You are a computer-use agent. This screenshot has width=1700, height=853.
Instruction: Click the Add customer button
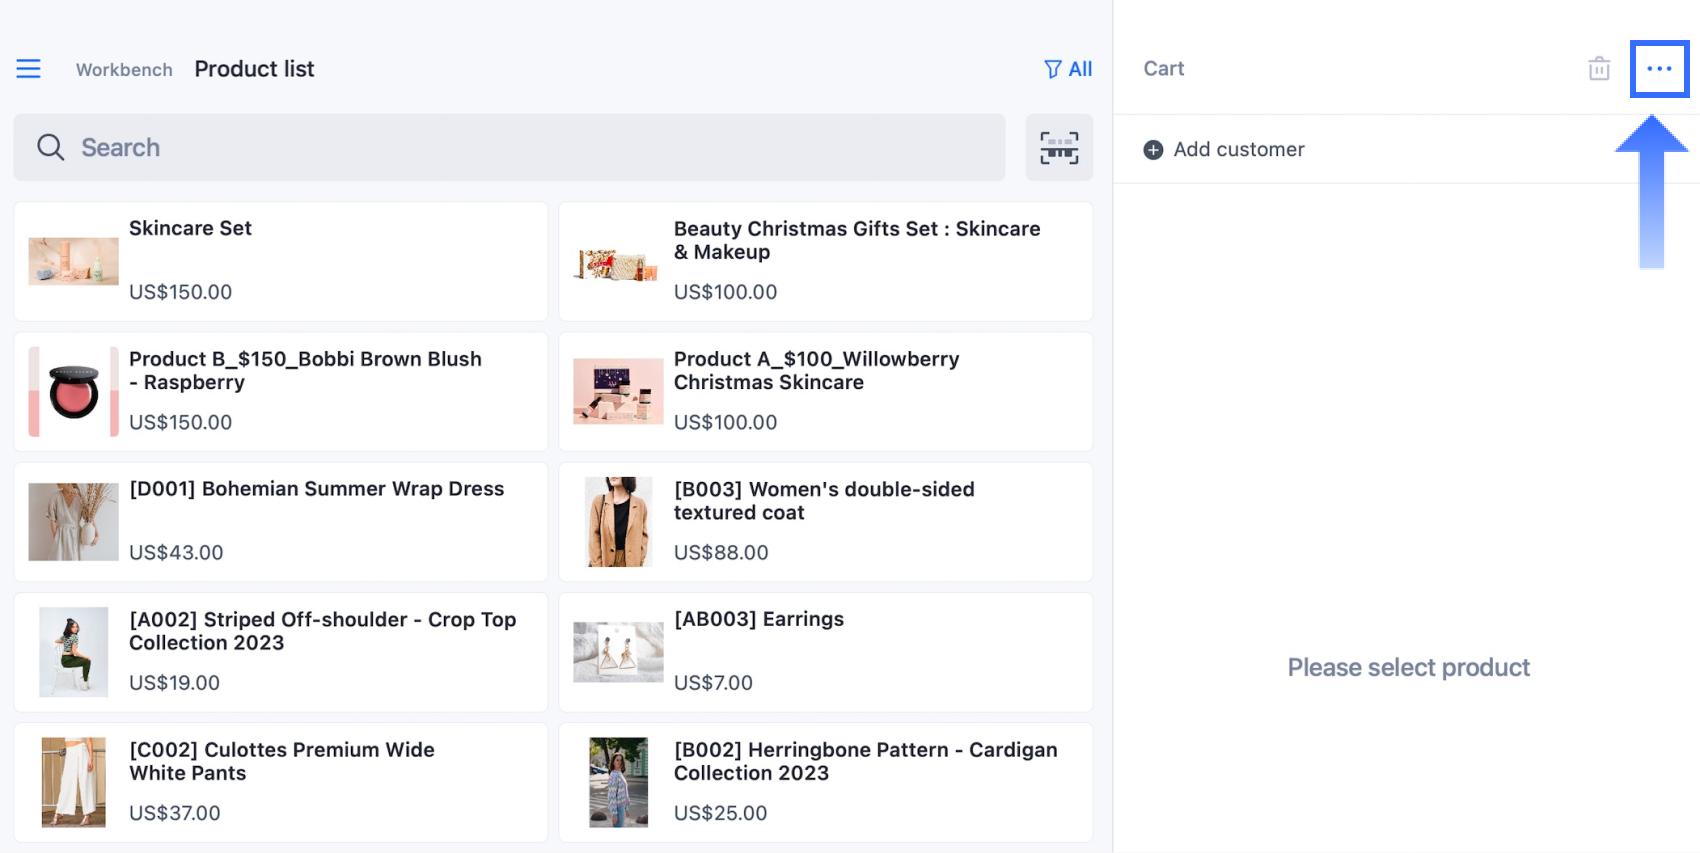click(1238, 150)
